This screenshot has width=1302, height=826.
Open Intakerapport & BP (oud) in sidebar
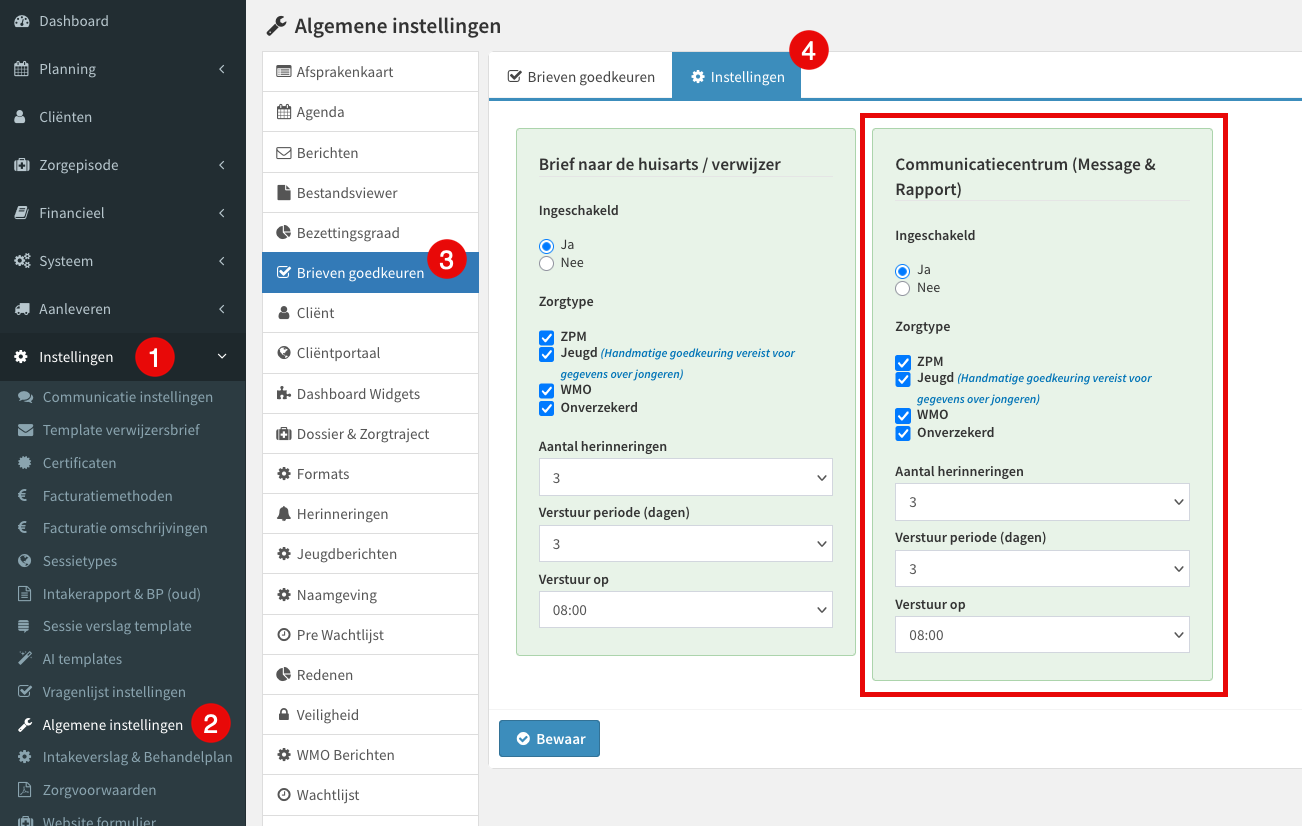tap(122, 594)
